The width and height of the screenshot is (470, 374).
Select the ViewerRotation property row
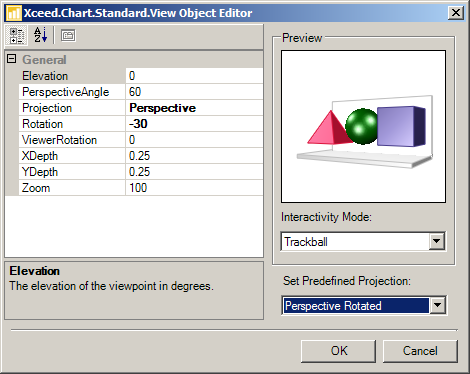tap(141, 140)
